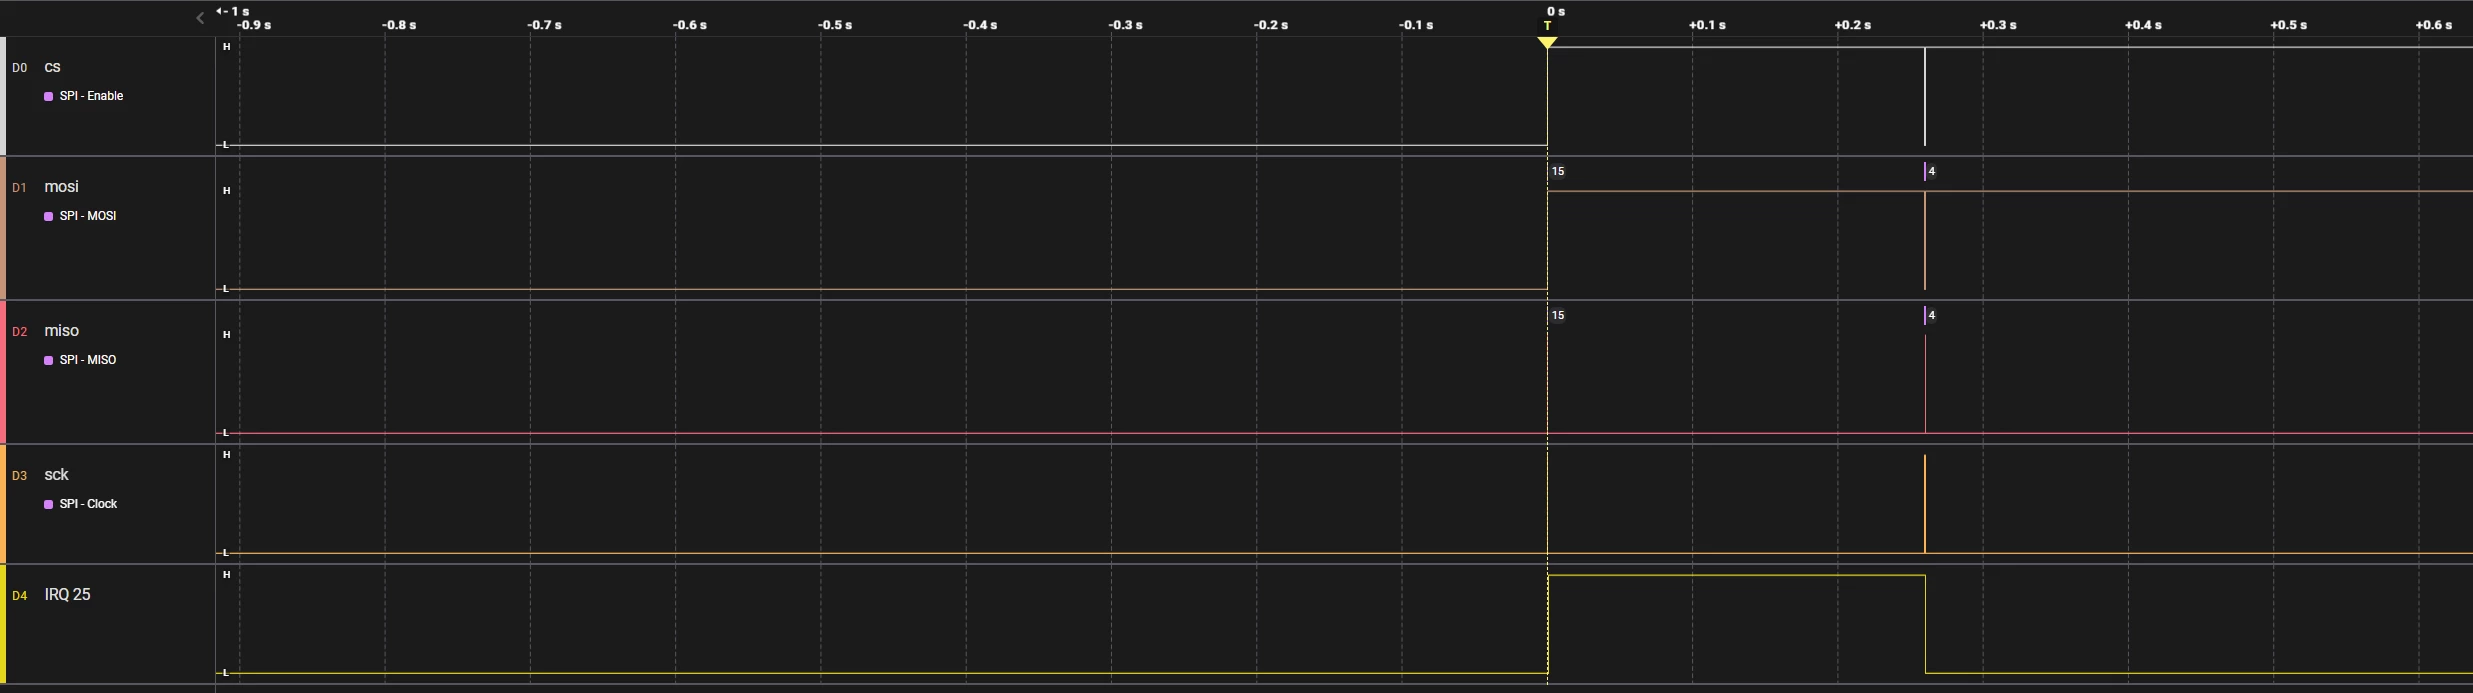Click the decoded 4 bubble on miso
Image resolution: width=2473 pixels, height=693 pixels.
[x=1931, y=316]
